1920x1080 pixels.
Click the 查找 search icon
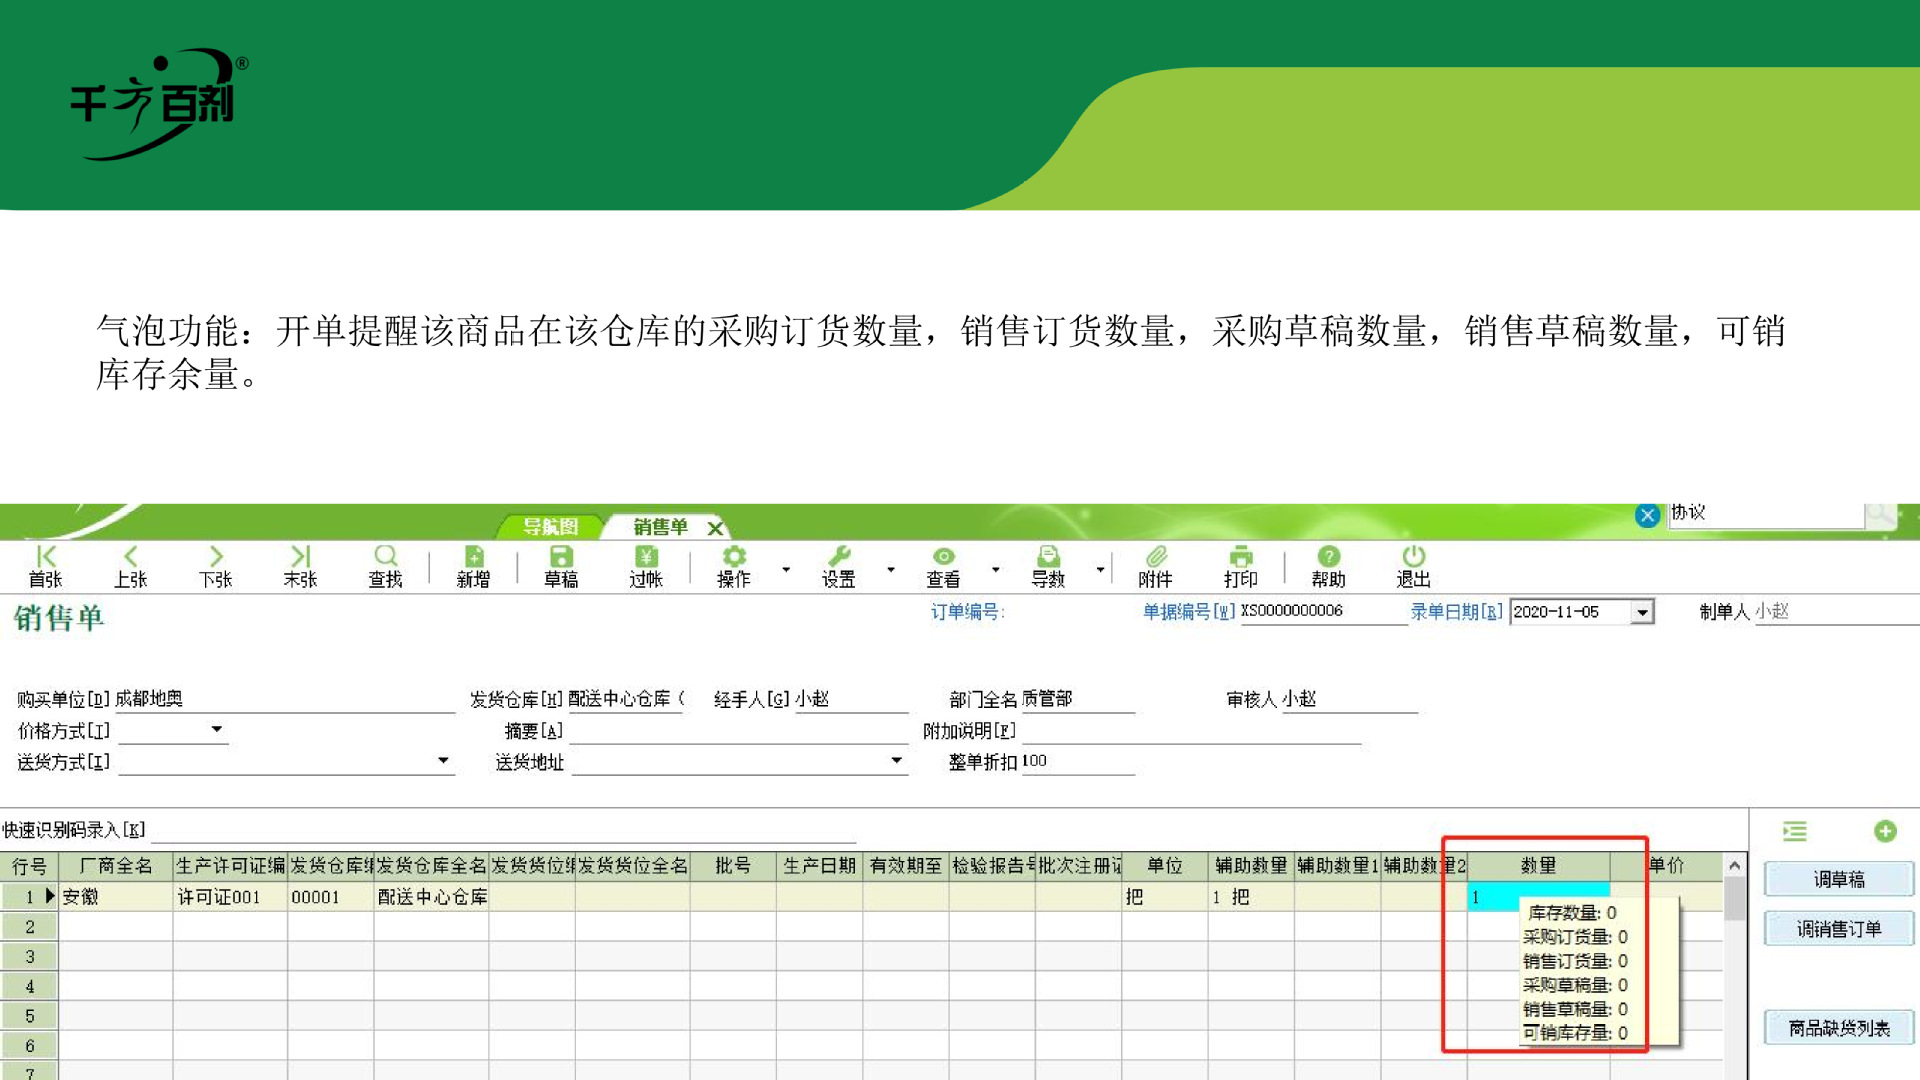pos(385,566)
